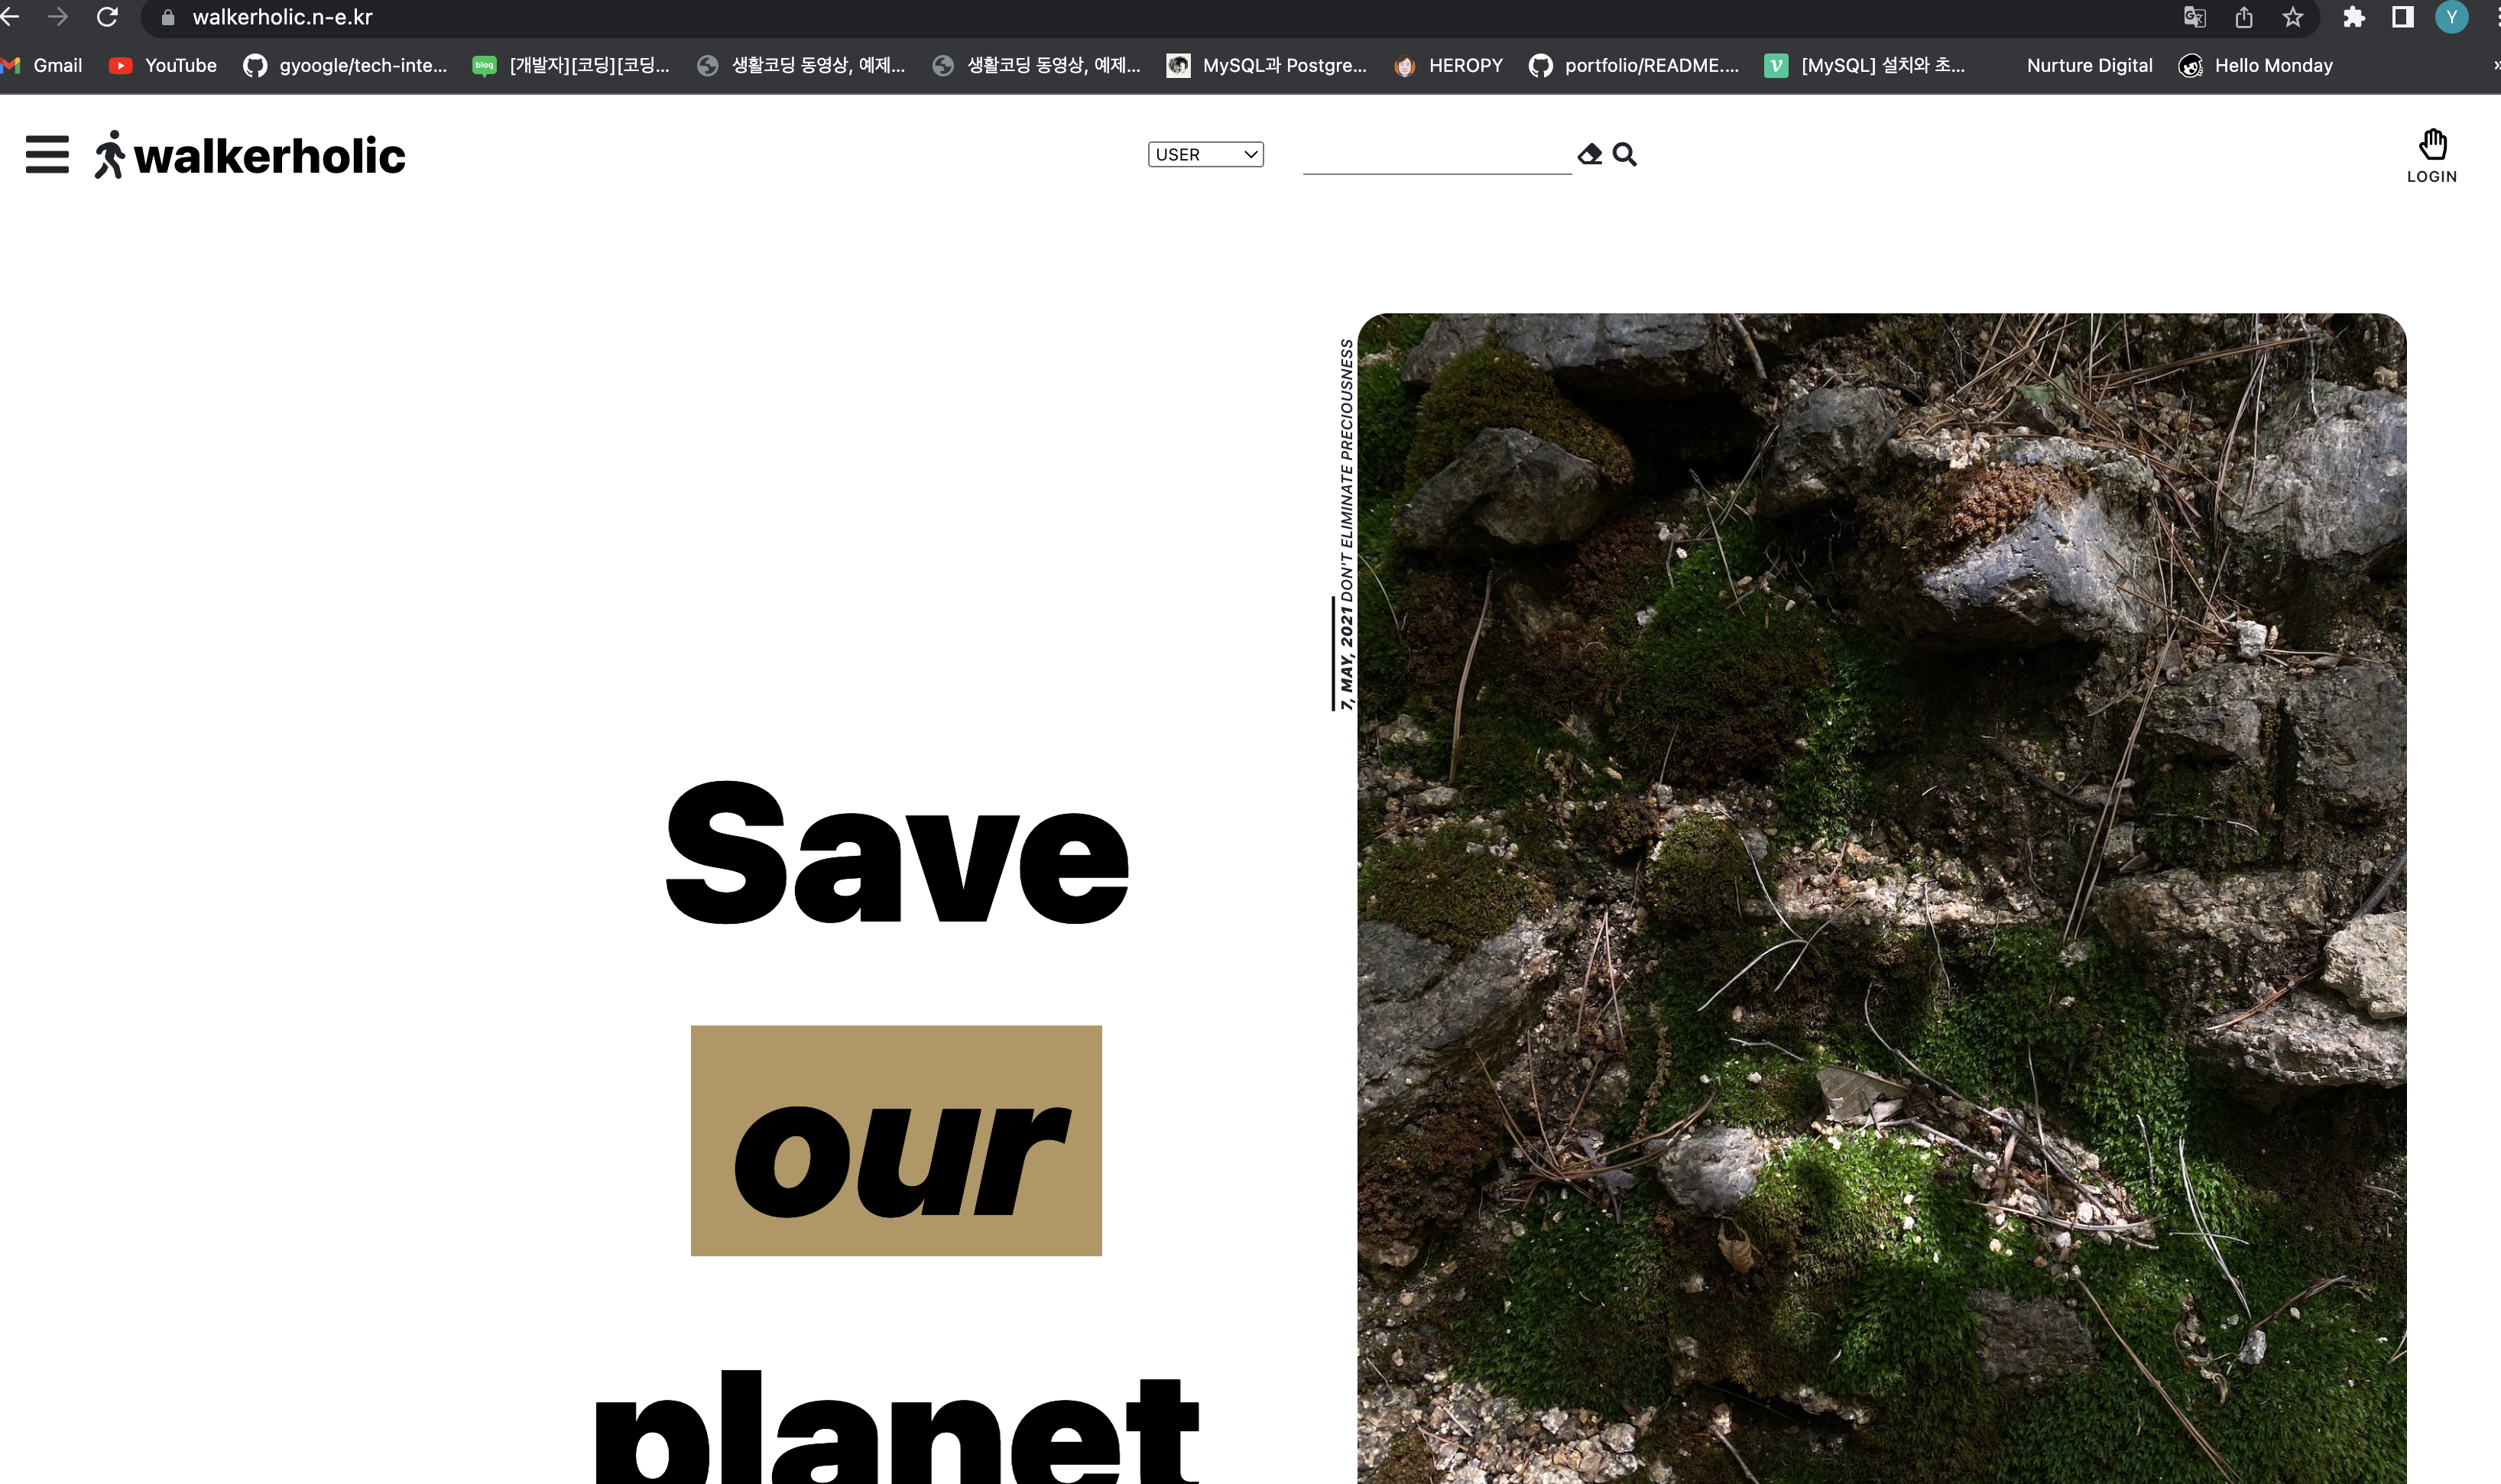2501x1484 pixels.
Task: Open the hamburger menu icon
Action: point(47,155)
